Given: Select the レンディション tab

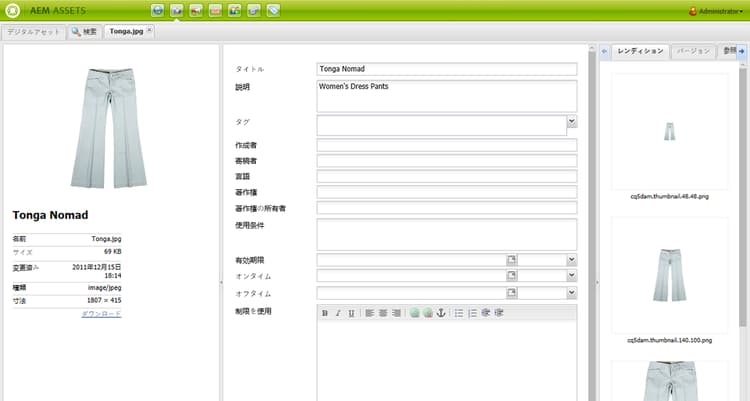Looking at the screenshot, I should coord(640,51).
